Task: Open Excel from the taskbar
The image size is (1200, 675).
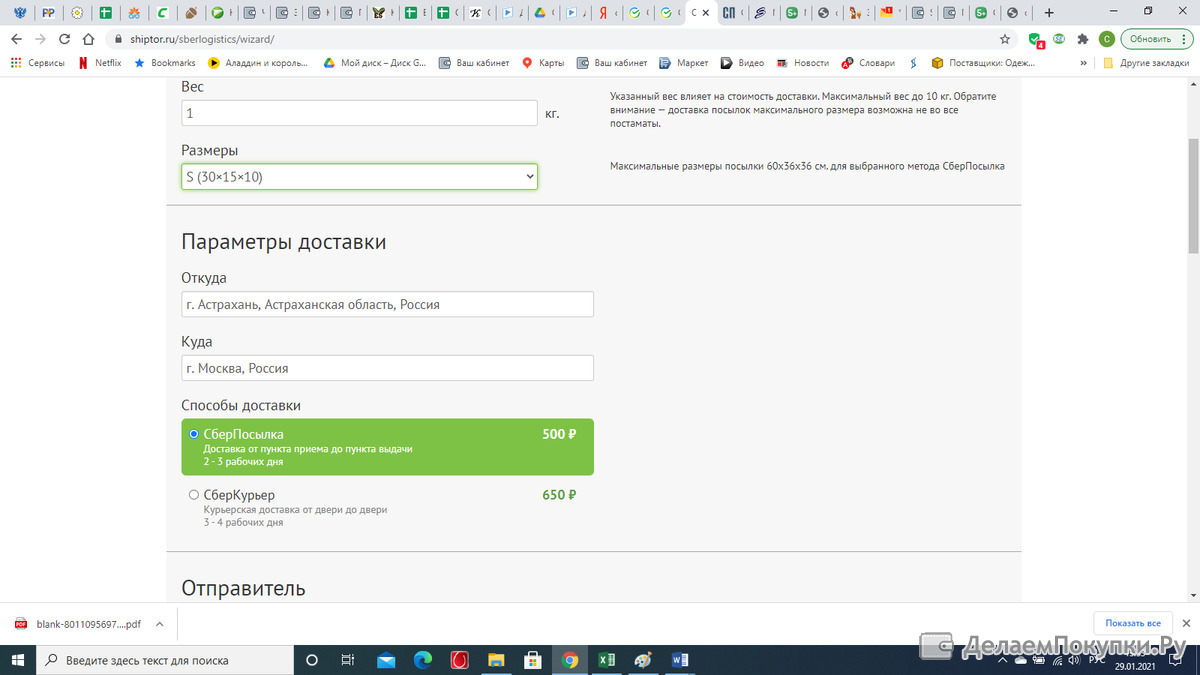Action: 606,660
